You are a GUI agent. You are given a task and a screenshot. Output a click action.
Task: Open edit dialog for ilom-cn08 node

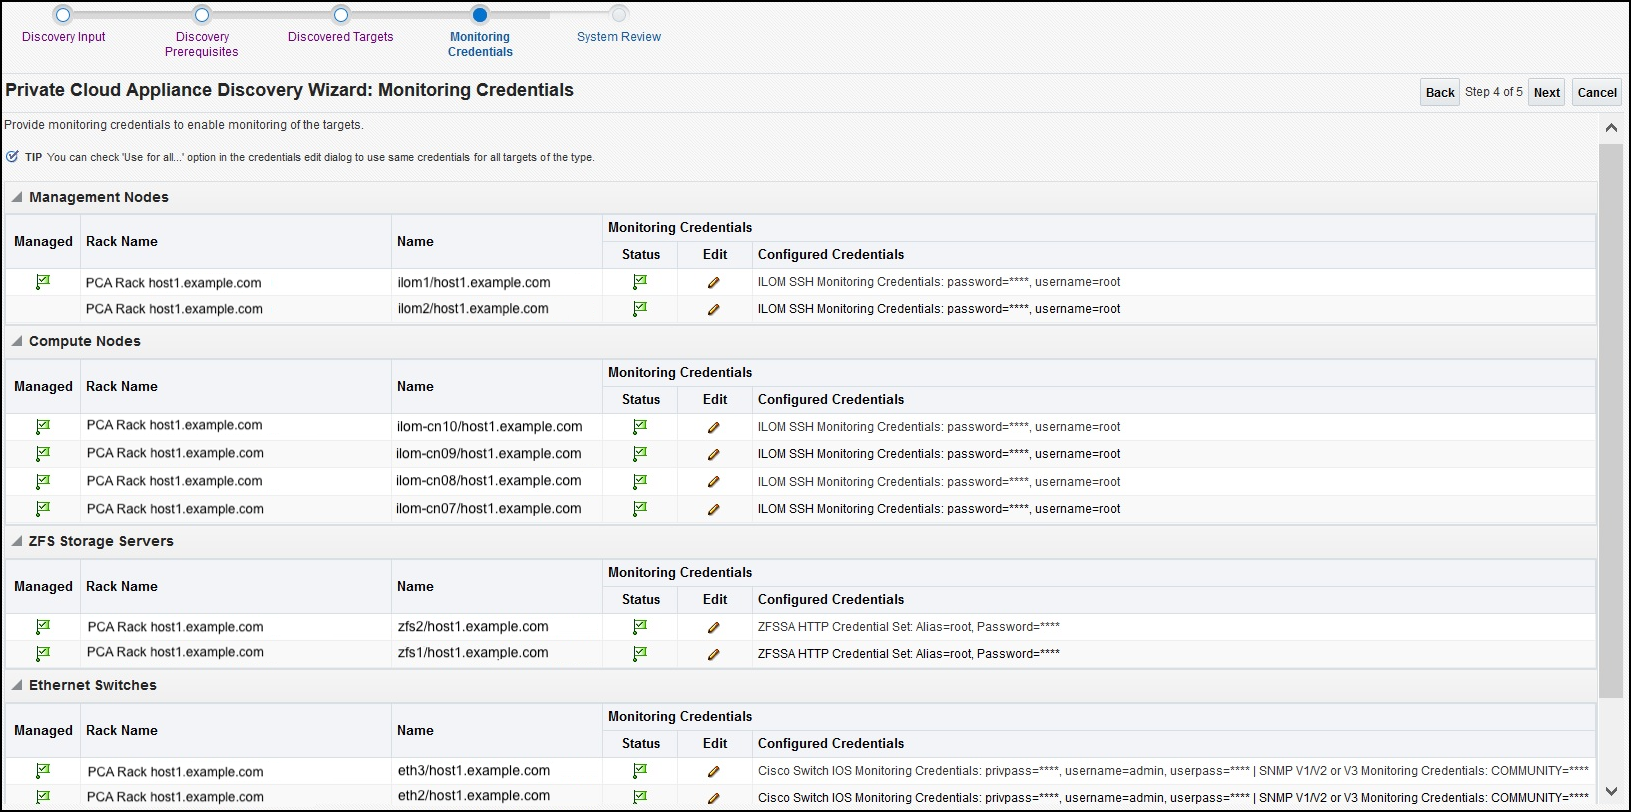point(714,482)
